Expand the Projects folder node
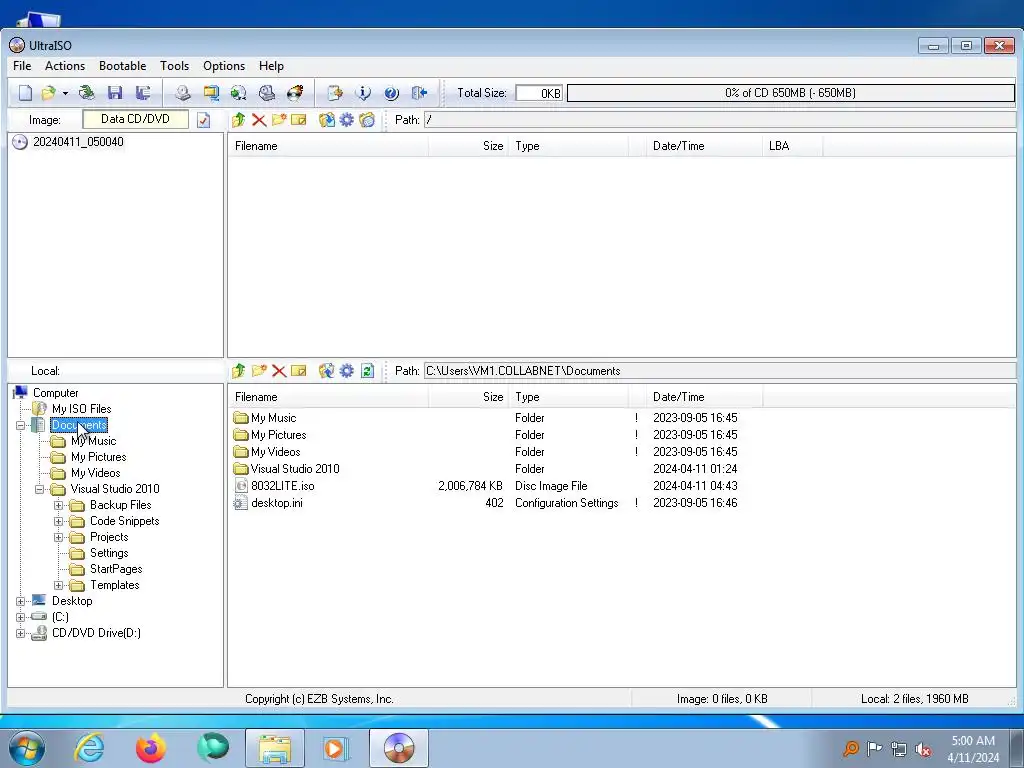The width and height of the screenshot is (1024, 768). point(58,537)
